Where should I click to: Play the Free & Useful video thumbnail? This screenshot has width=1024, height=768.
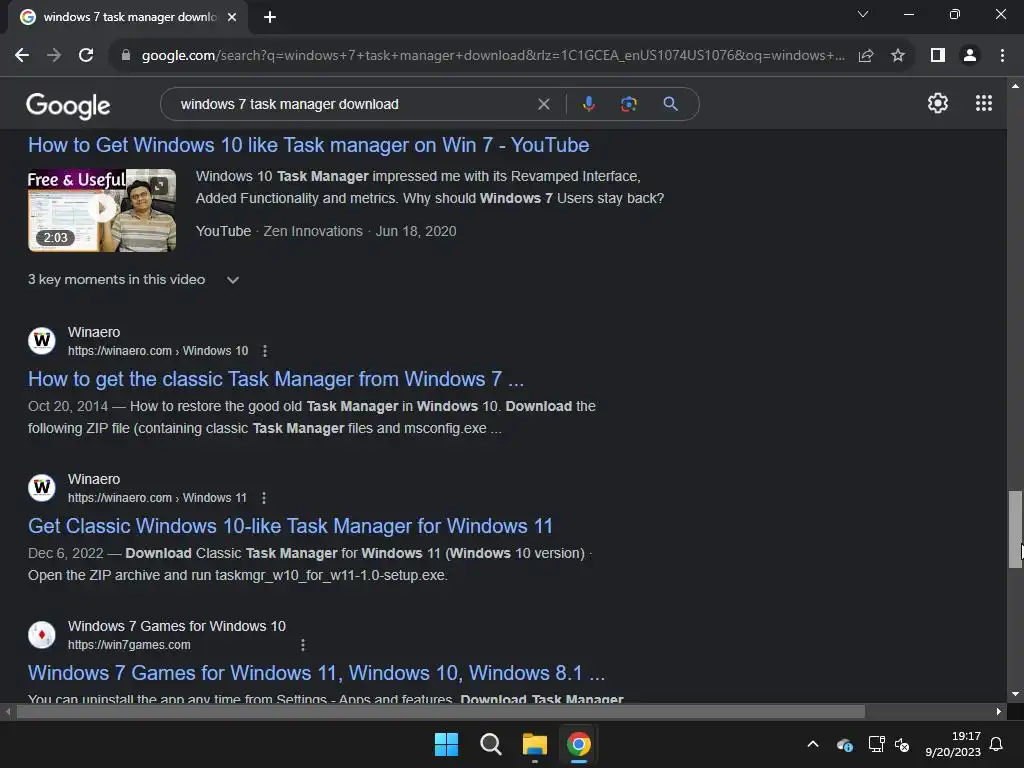[x=102, y=210]
